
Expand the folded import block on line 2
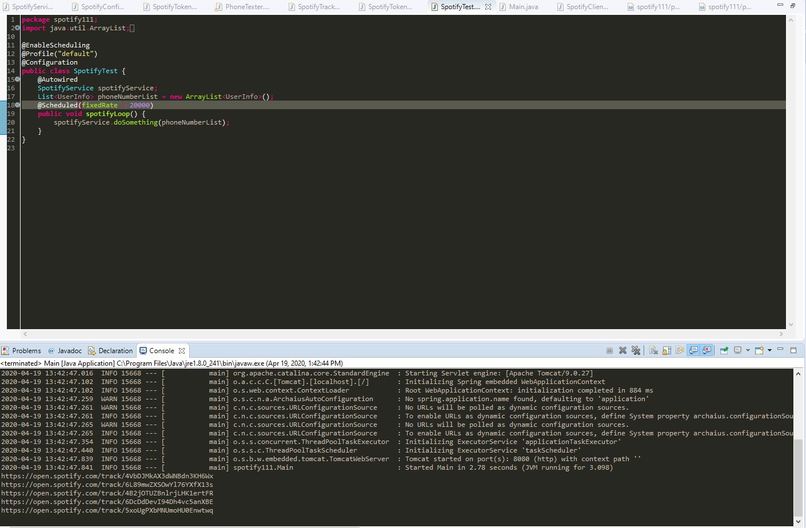(x=17, y=28)
